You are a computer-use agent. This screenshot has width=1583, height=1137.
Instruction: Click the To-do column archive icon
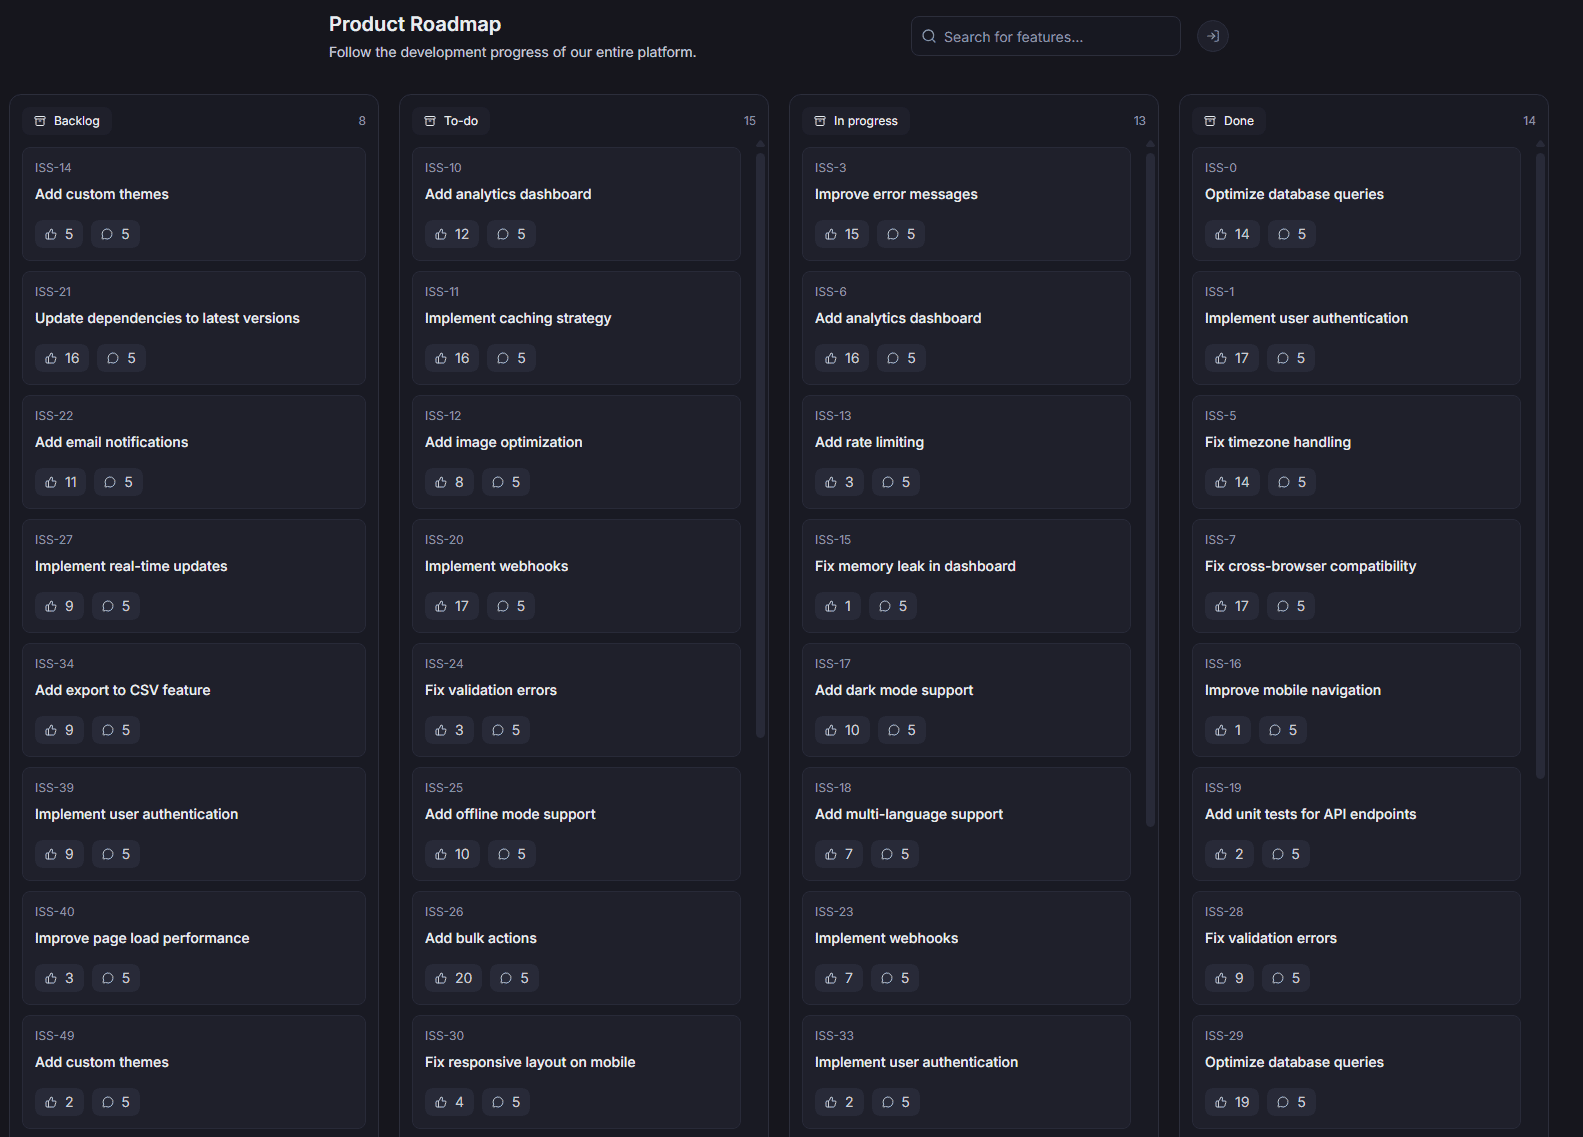coord(430,121)
